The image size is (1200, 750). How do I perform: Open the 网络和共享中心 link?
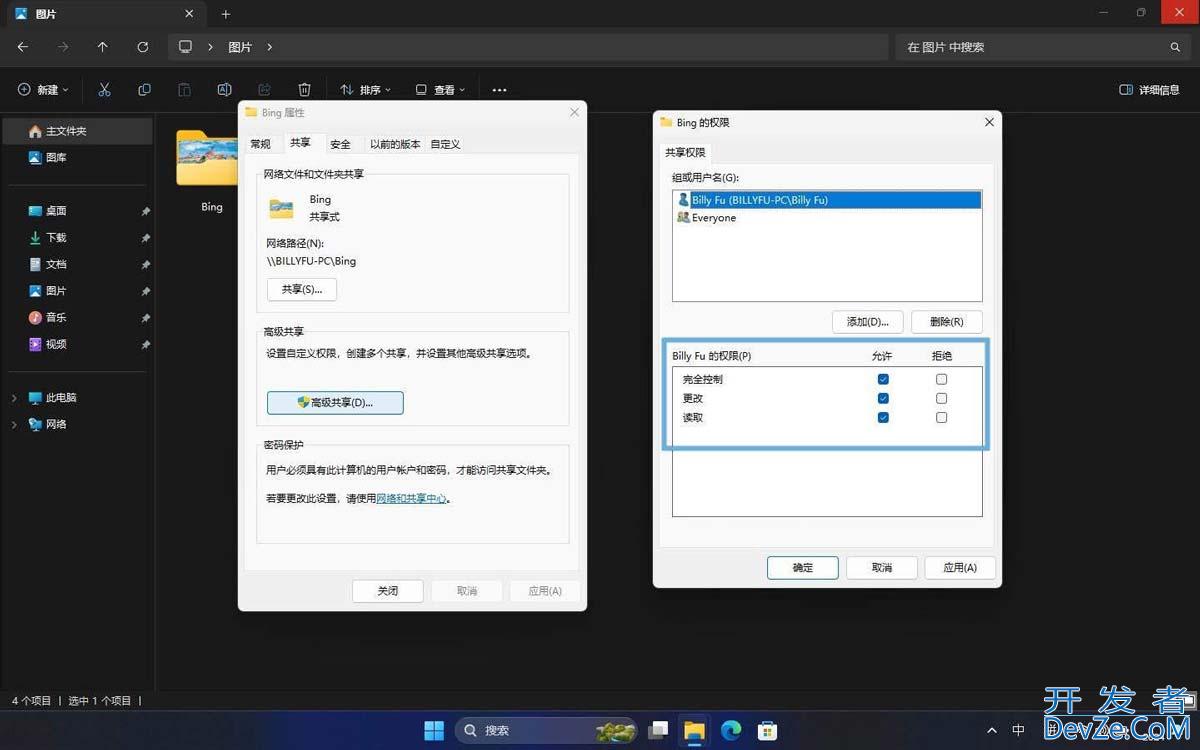click(x=411, y=498)
